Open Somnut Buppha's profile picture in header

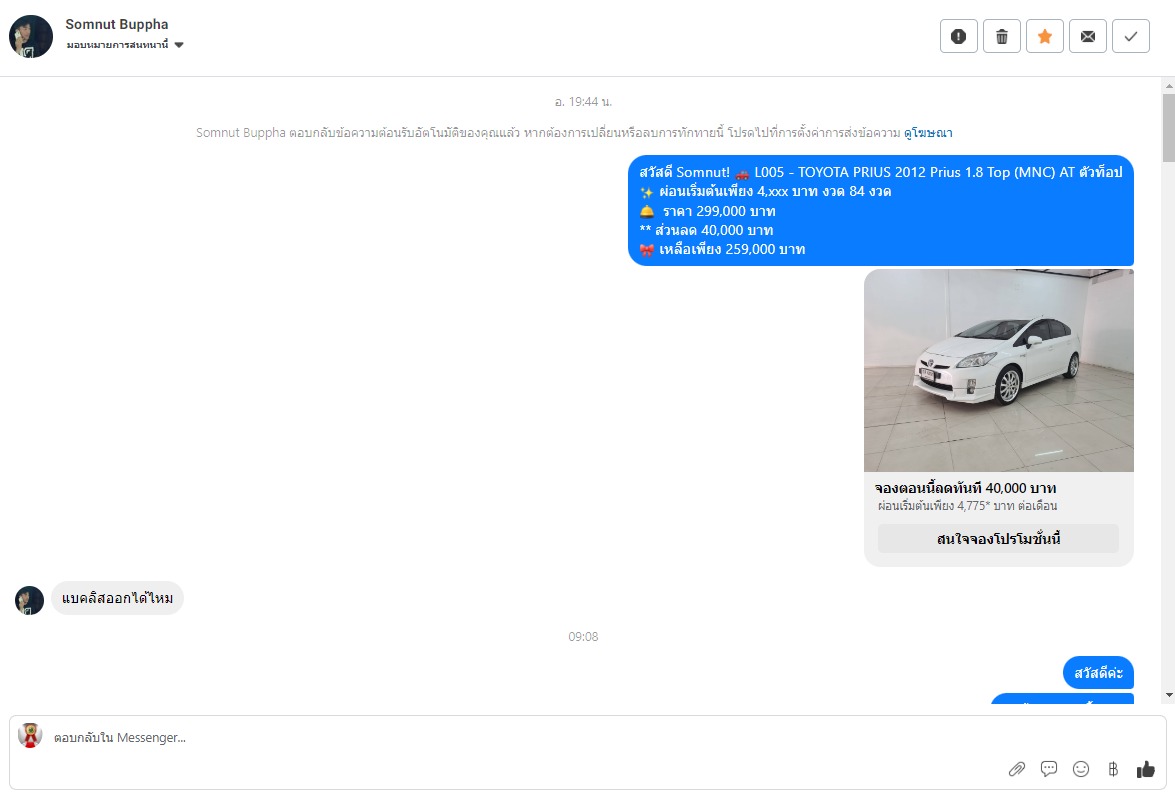(31, 36)
